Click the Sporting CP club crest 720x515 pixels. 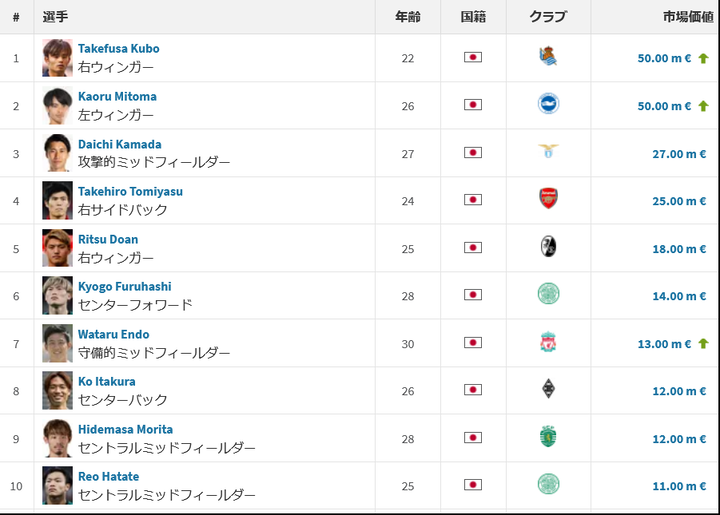click(548, 437)
